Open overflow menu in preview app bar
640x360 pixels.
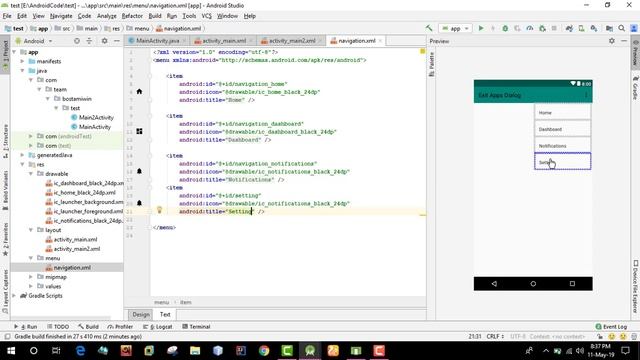click(586, 95)
